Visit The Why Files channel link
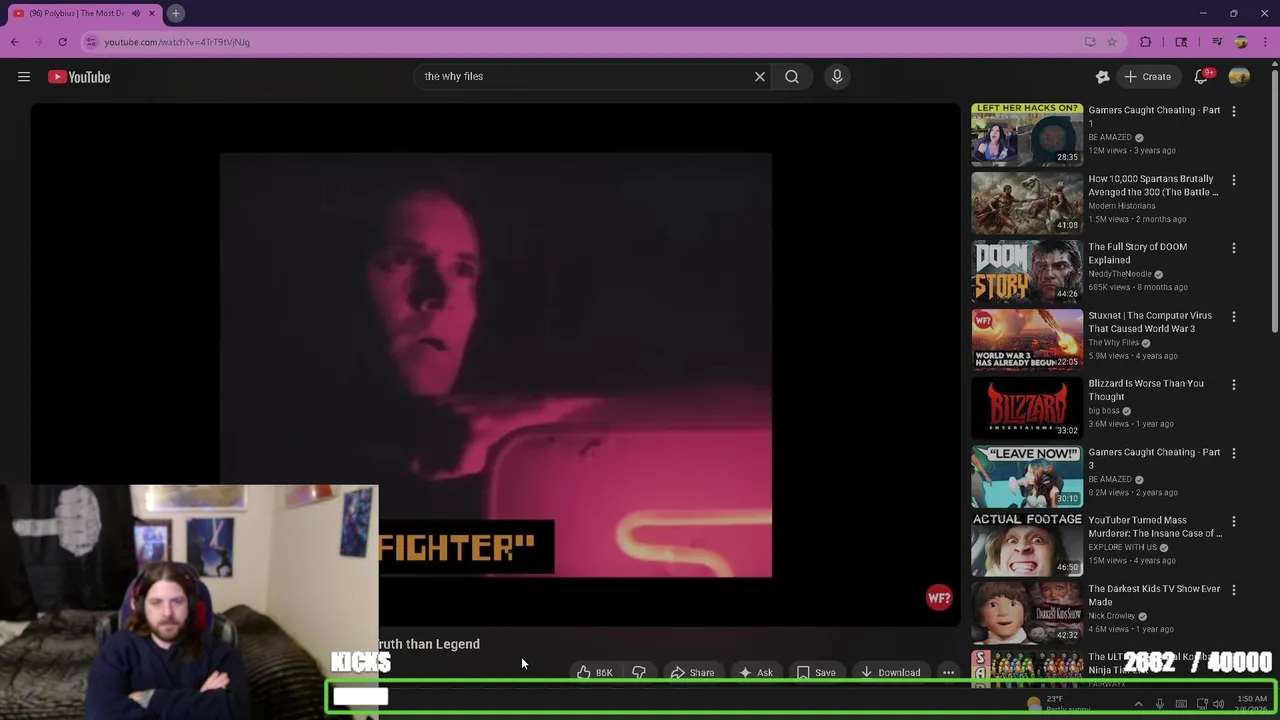 point(1114,343)
